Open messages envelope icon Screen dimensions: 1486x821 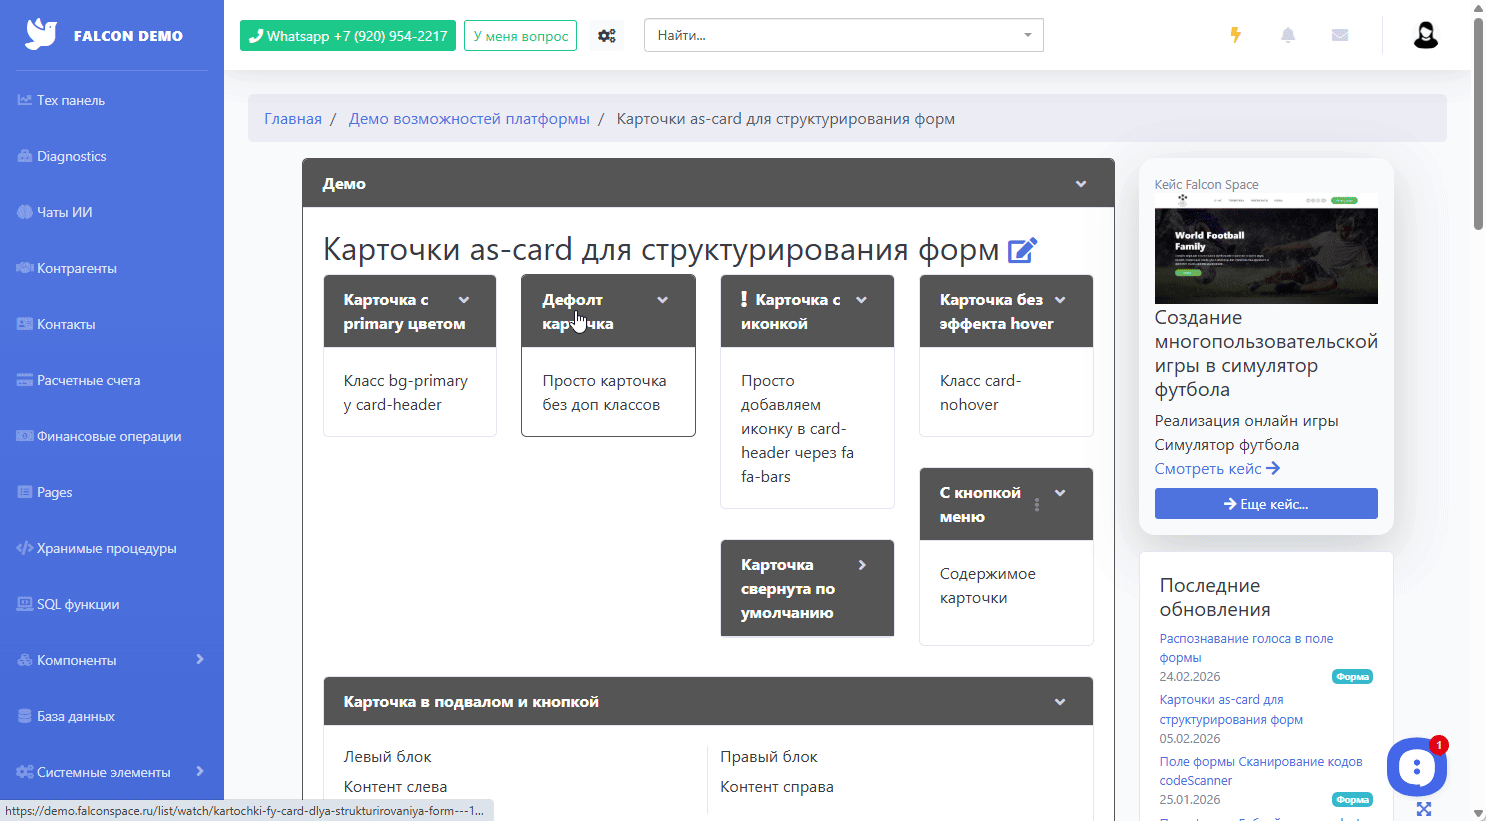(1340, 35)
